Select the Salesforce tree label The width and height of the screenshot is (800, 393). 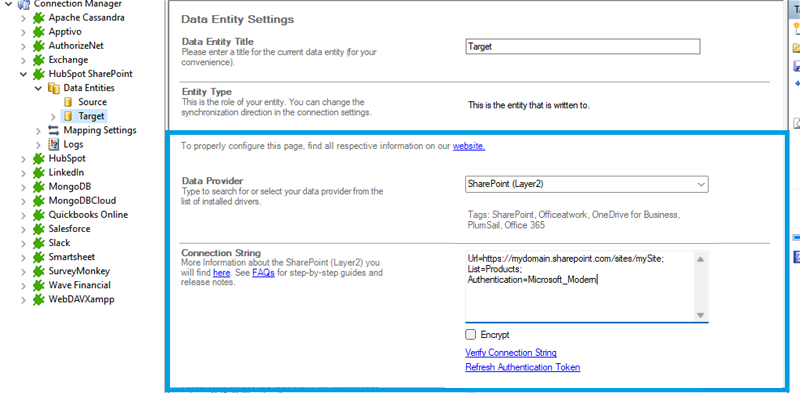pyautogui.click(x=69, y=229)
